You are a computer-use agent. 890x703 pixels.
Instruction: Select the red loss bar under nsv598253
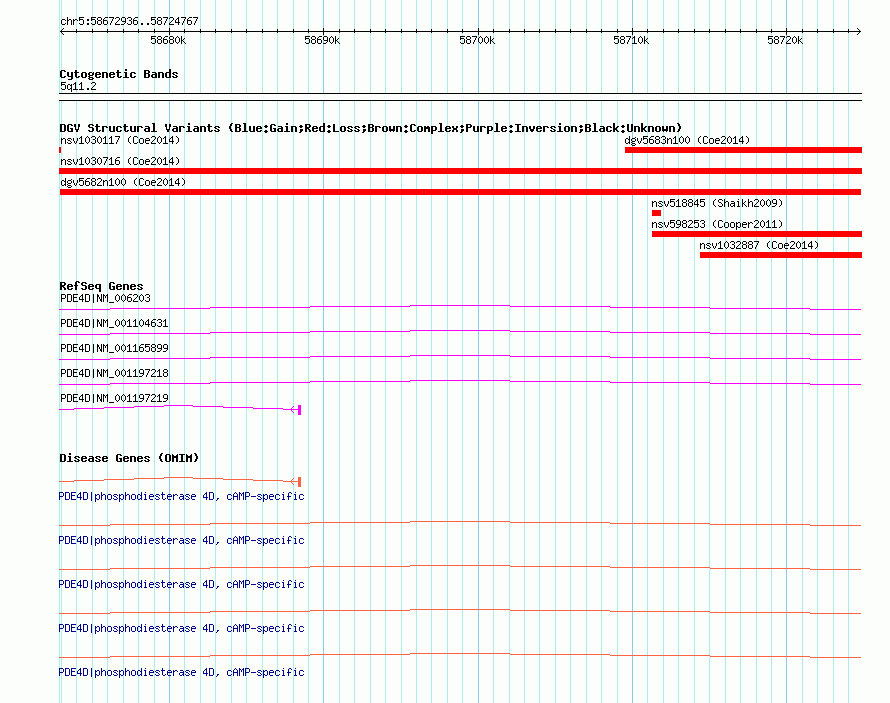click(x=757, y=234)
